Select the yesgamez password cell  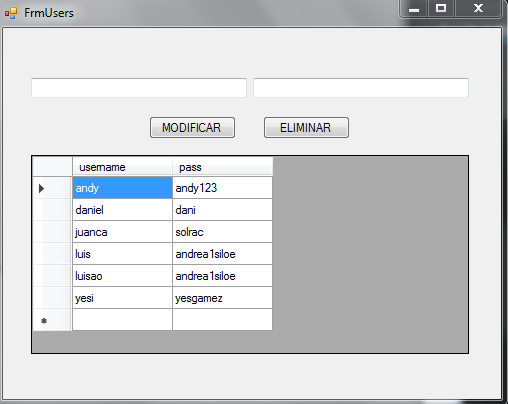[222, 298]
